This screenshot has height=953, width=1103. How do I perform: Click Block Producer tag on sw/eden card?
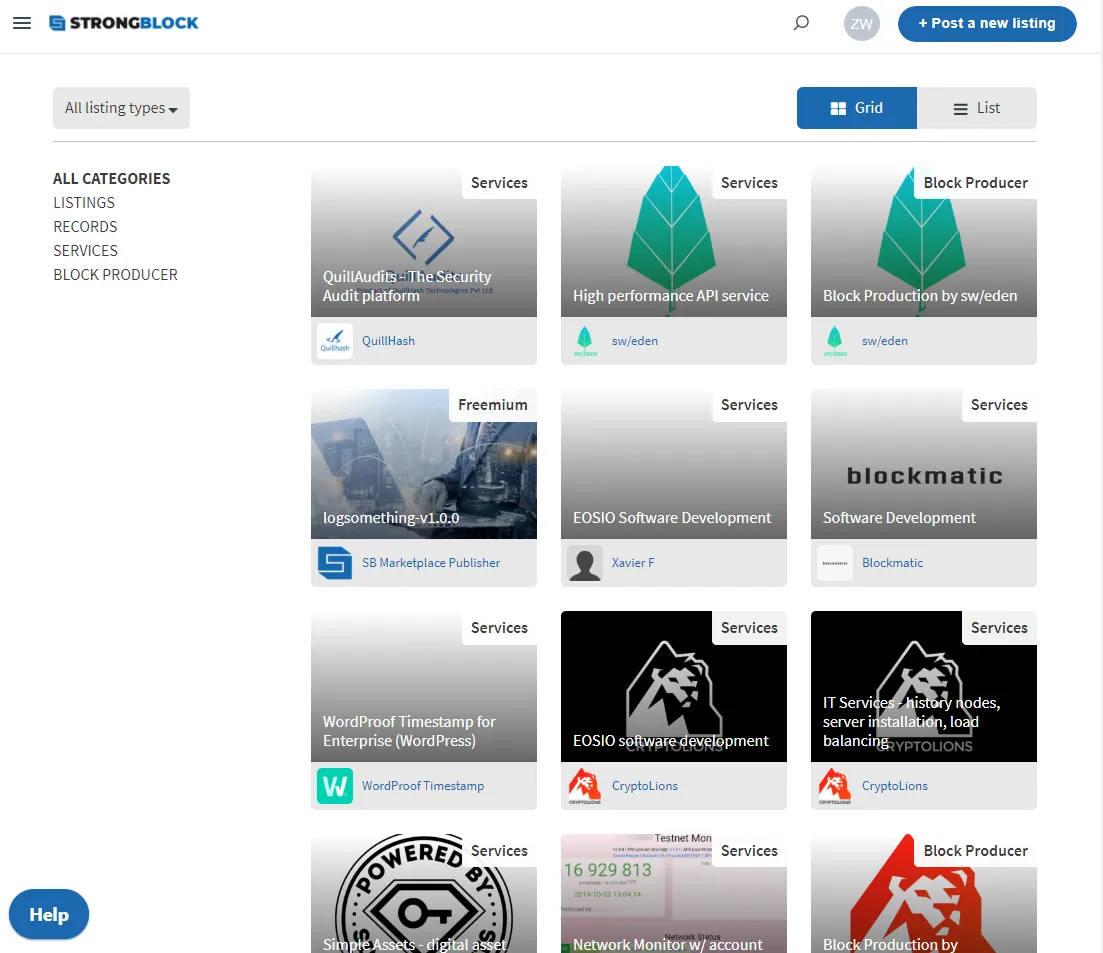(x=975, y=183)
